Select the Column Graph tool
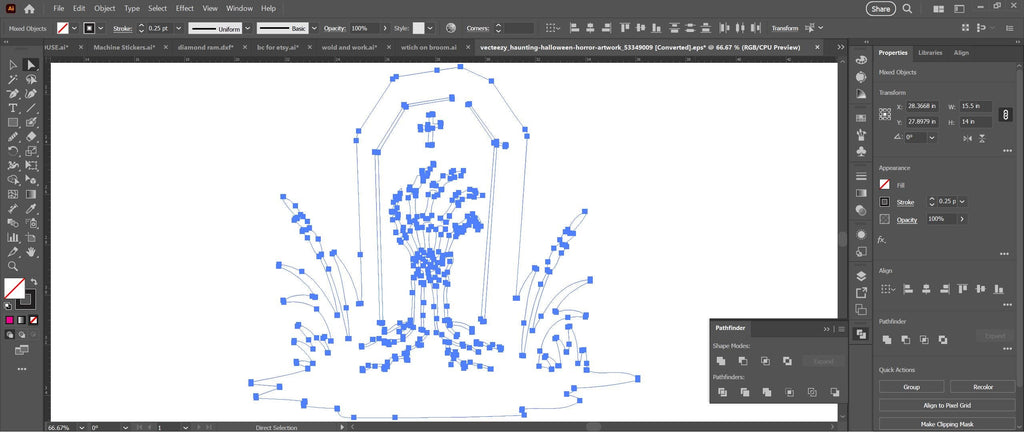The width and height of the screenshot is (1024, 432). click(12, 238)
